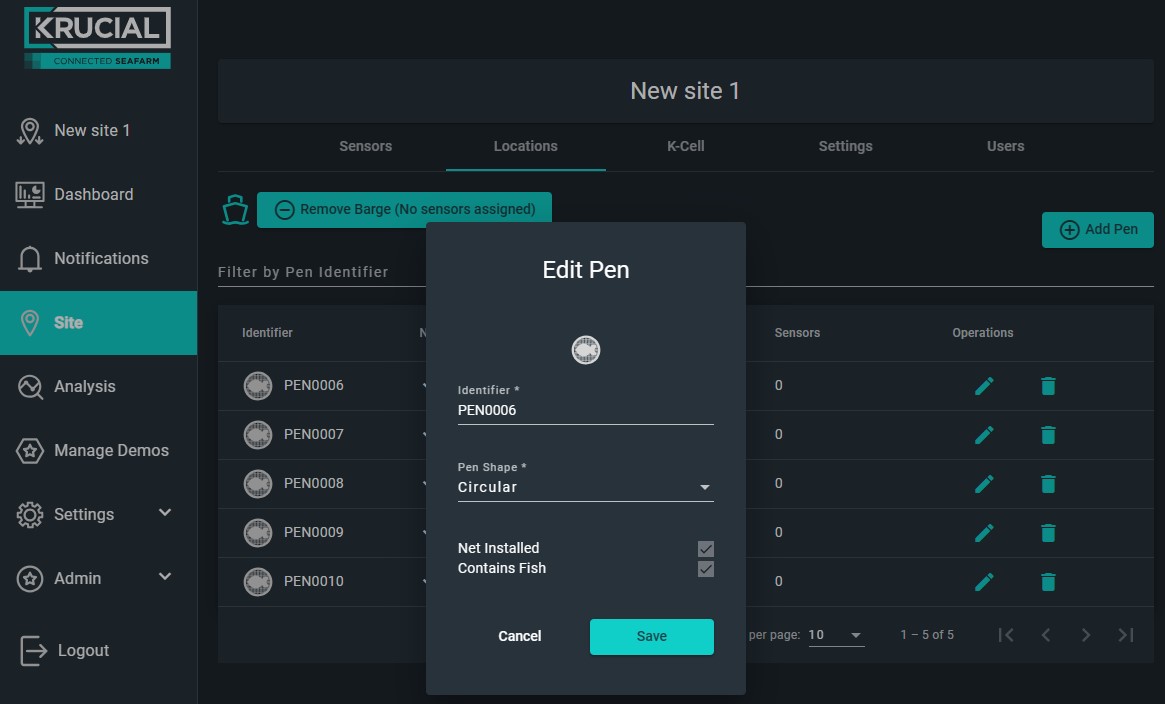
Task: Go to next page of pens
Action: [x=1086, y=635]
